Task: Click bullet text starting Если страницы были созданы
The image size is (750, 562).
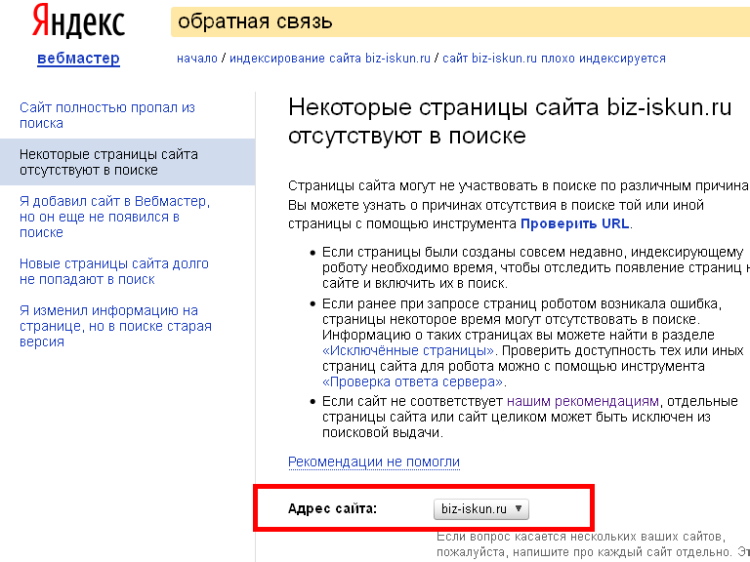Action: pyautogui.click(x=536, y=268)
